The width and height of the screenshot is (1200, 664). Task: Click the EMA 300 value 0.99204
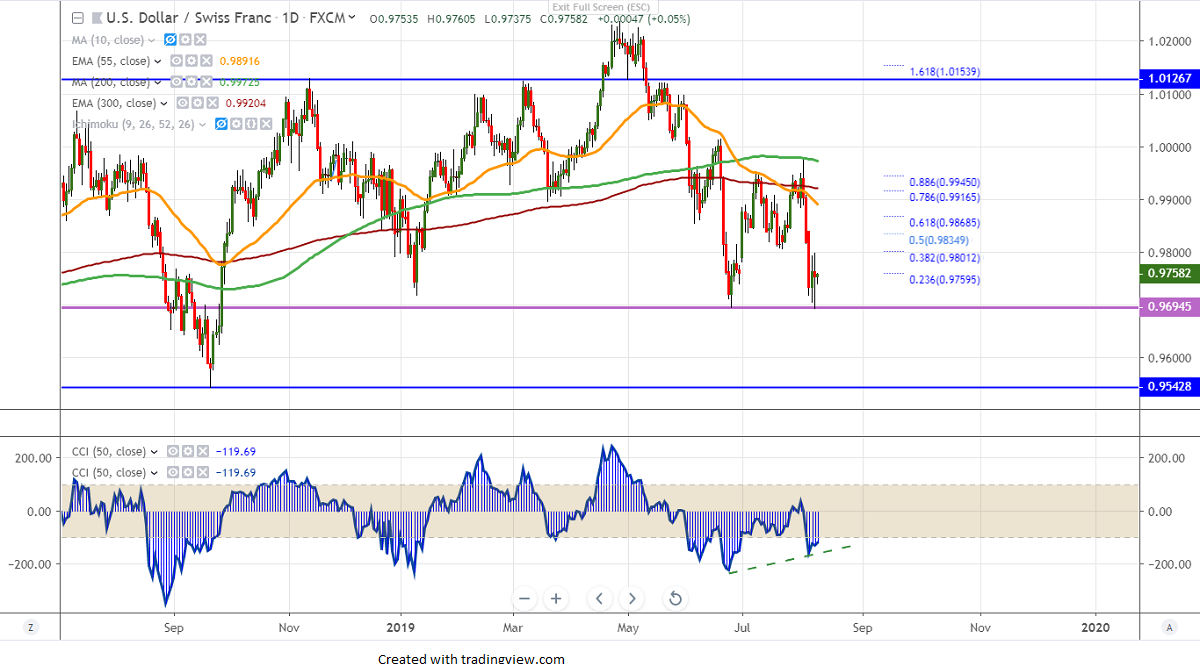[x=245, y=103]
